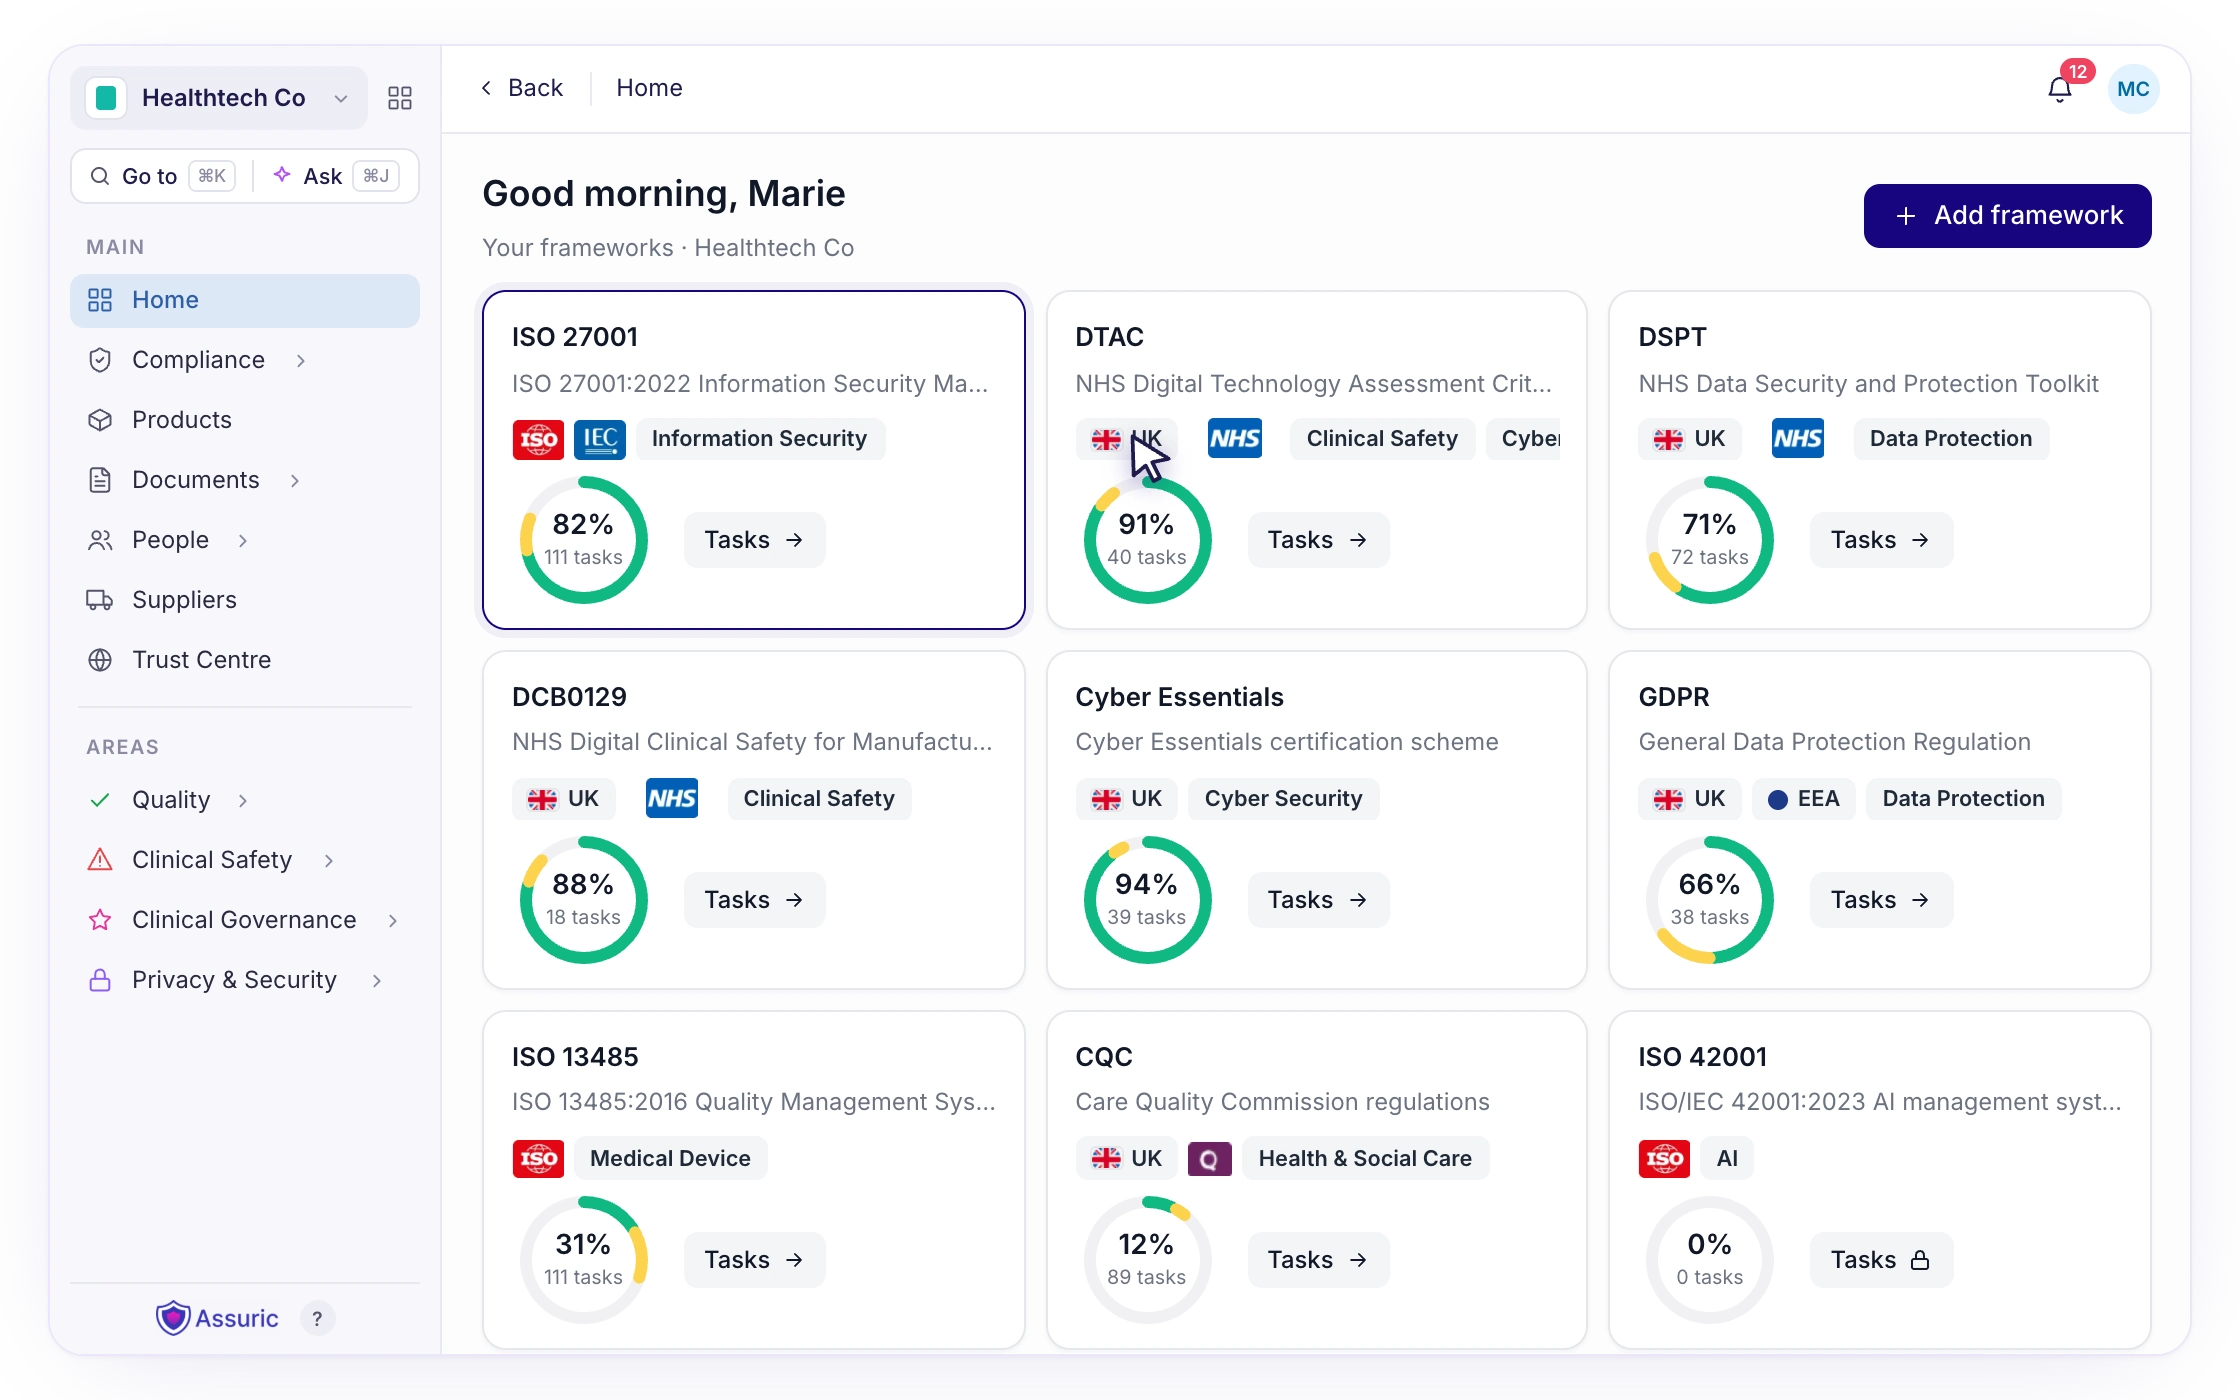The image size is (2240, 1400).
Task: Click the 82% progress ring on ISO 27001
Action: coord(584,540)
